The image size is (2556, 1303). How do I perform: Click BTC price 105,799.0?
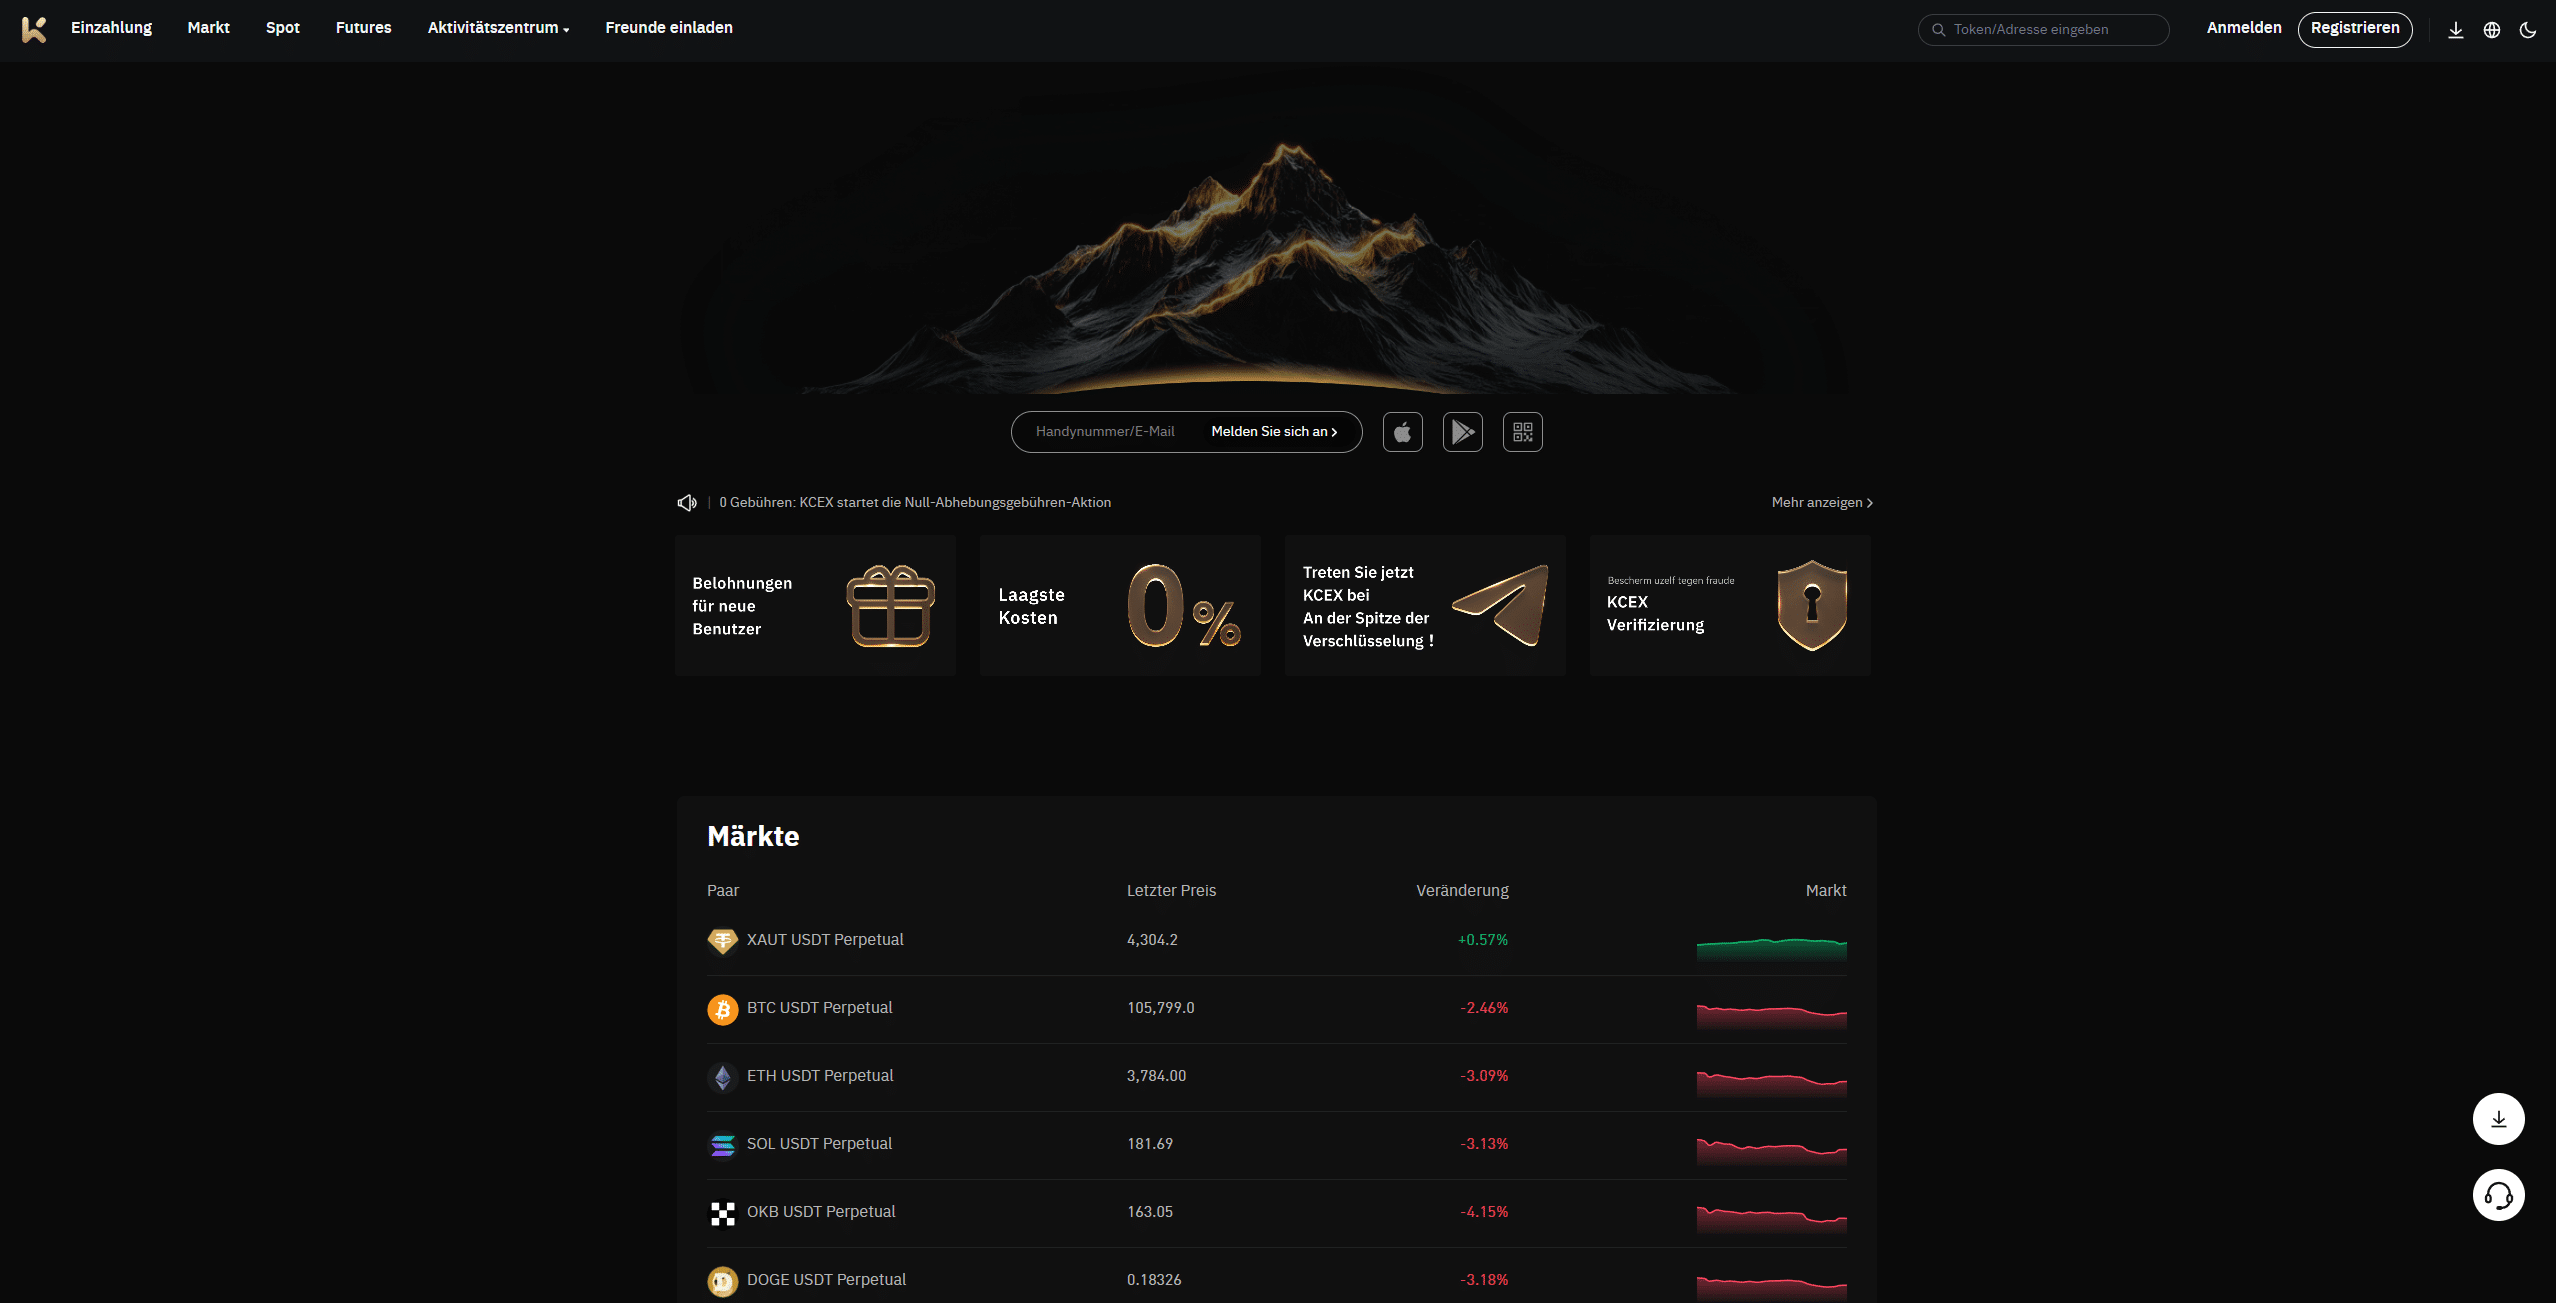(1160, 1008)
